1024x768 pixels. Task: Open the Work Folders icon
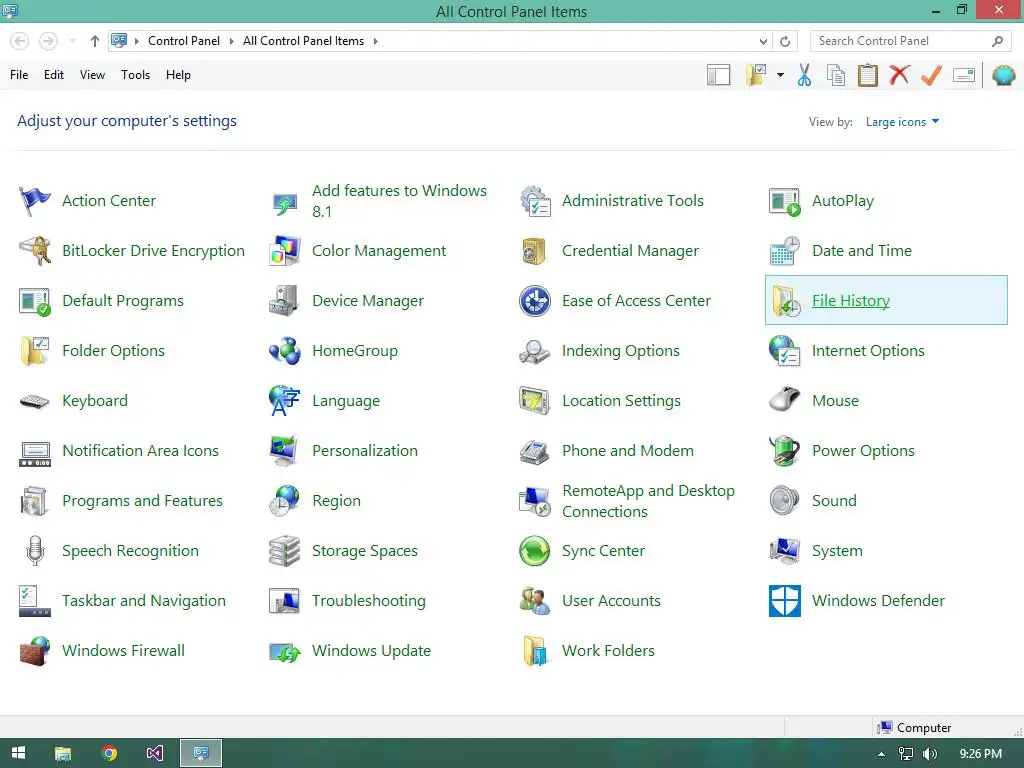535,650
